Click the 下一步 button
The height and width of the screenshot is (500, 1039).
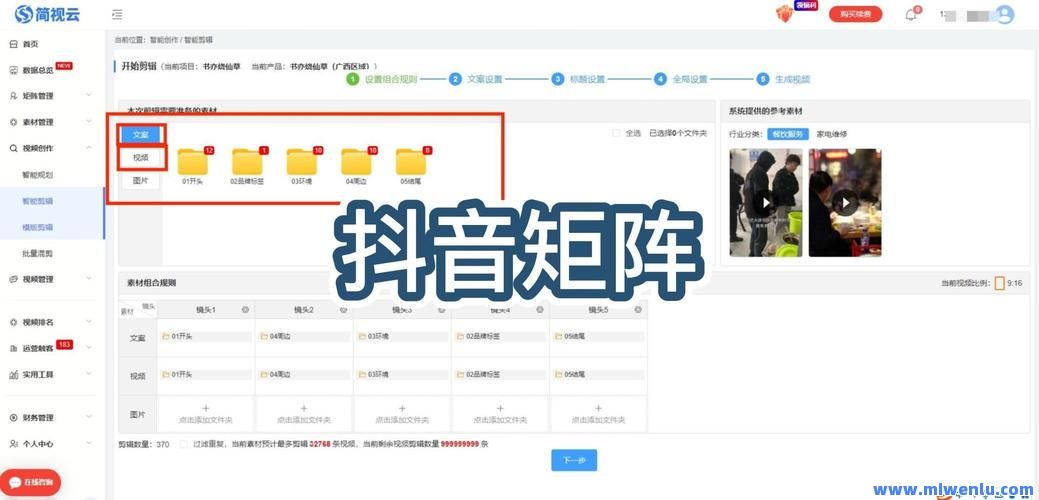574,460
